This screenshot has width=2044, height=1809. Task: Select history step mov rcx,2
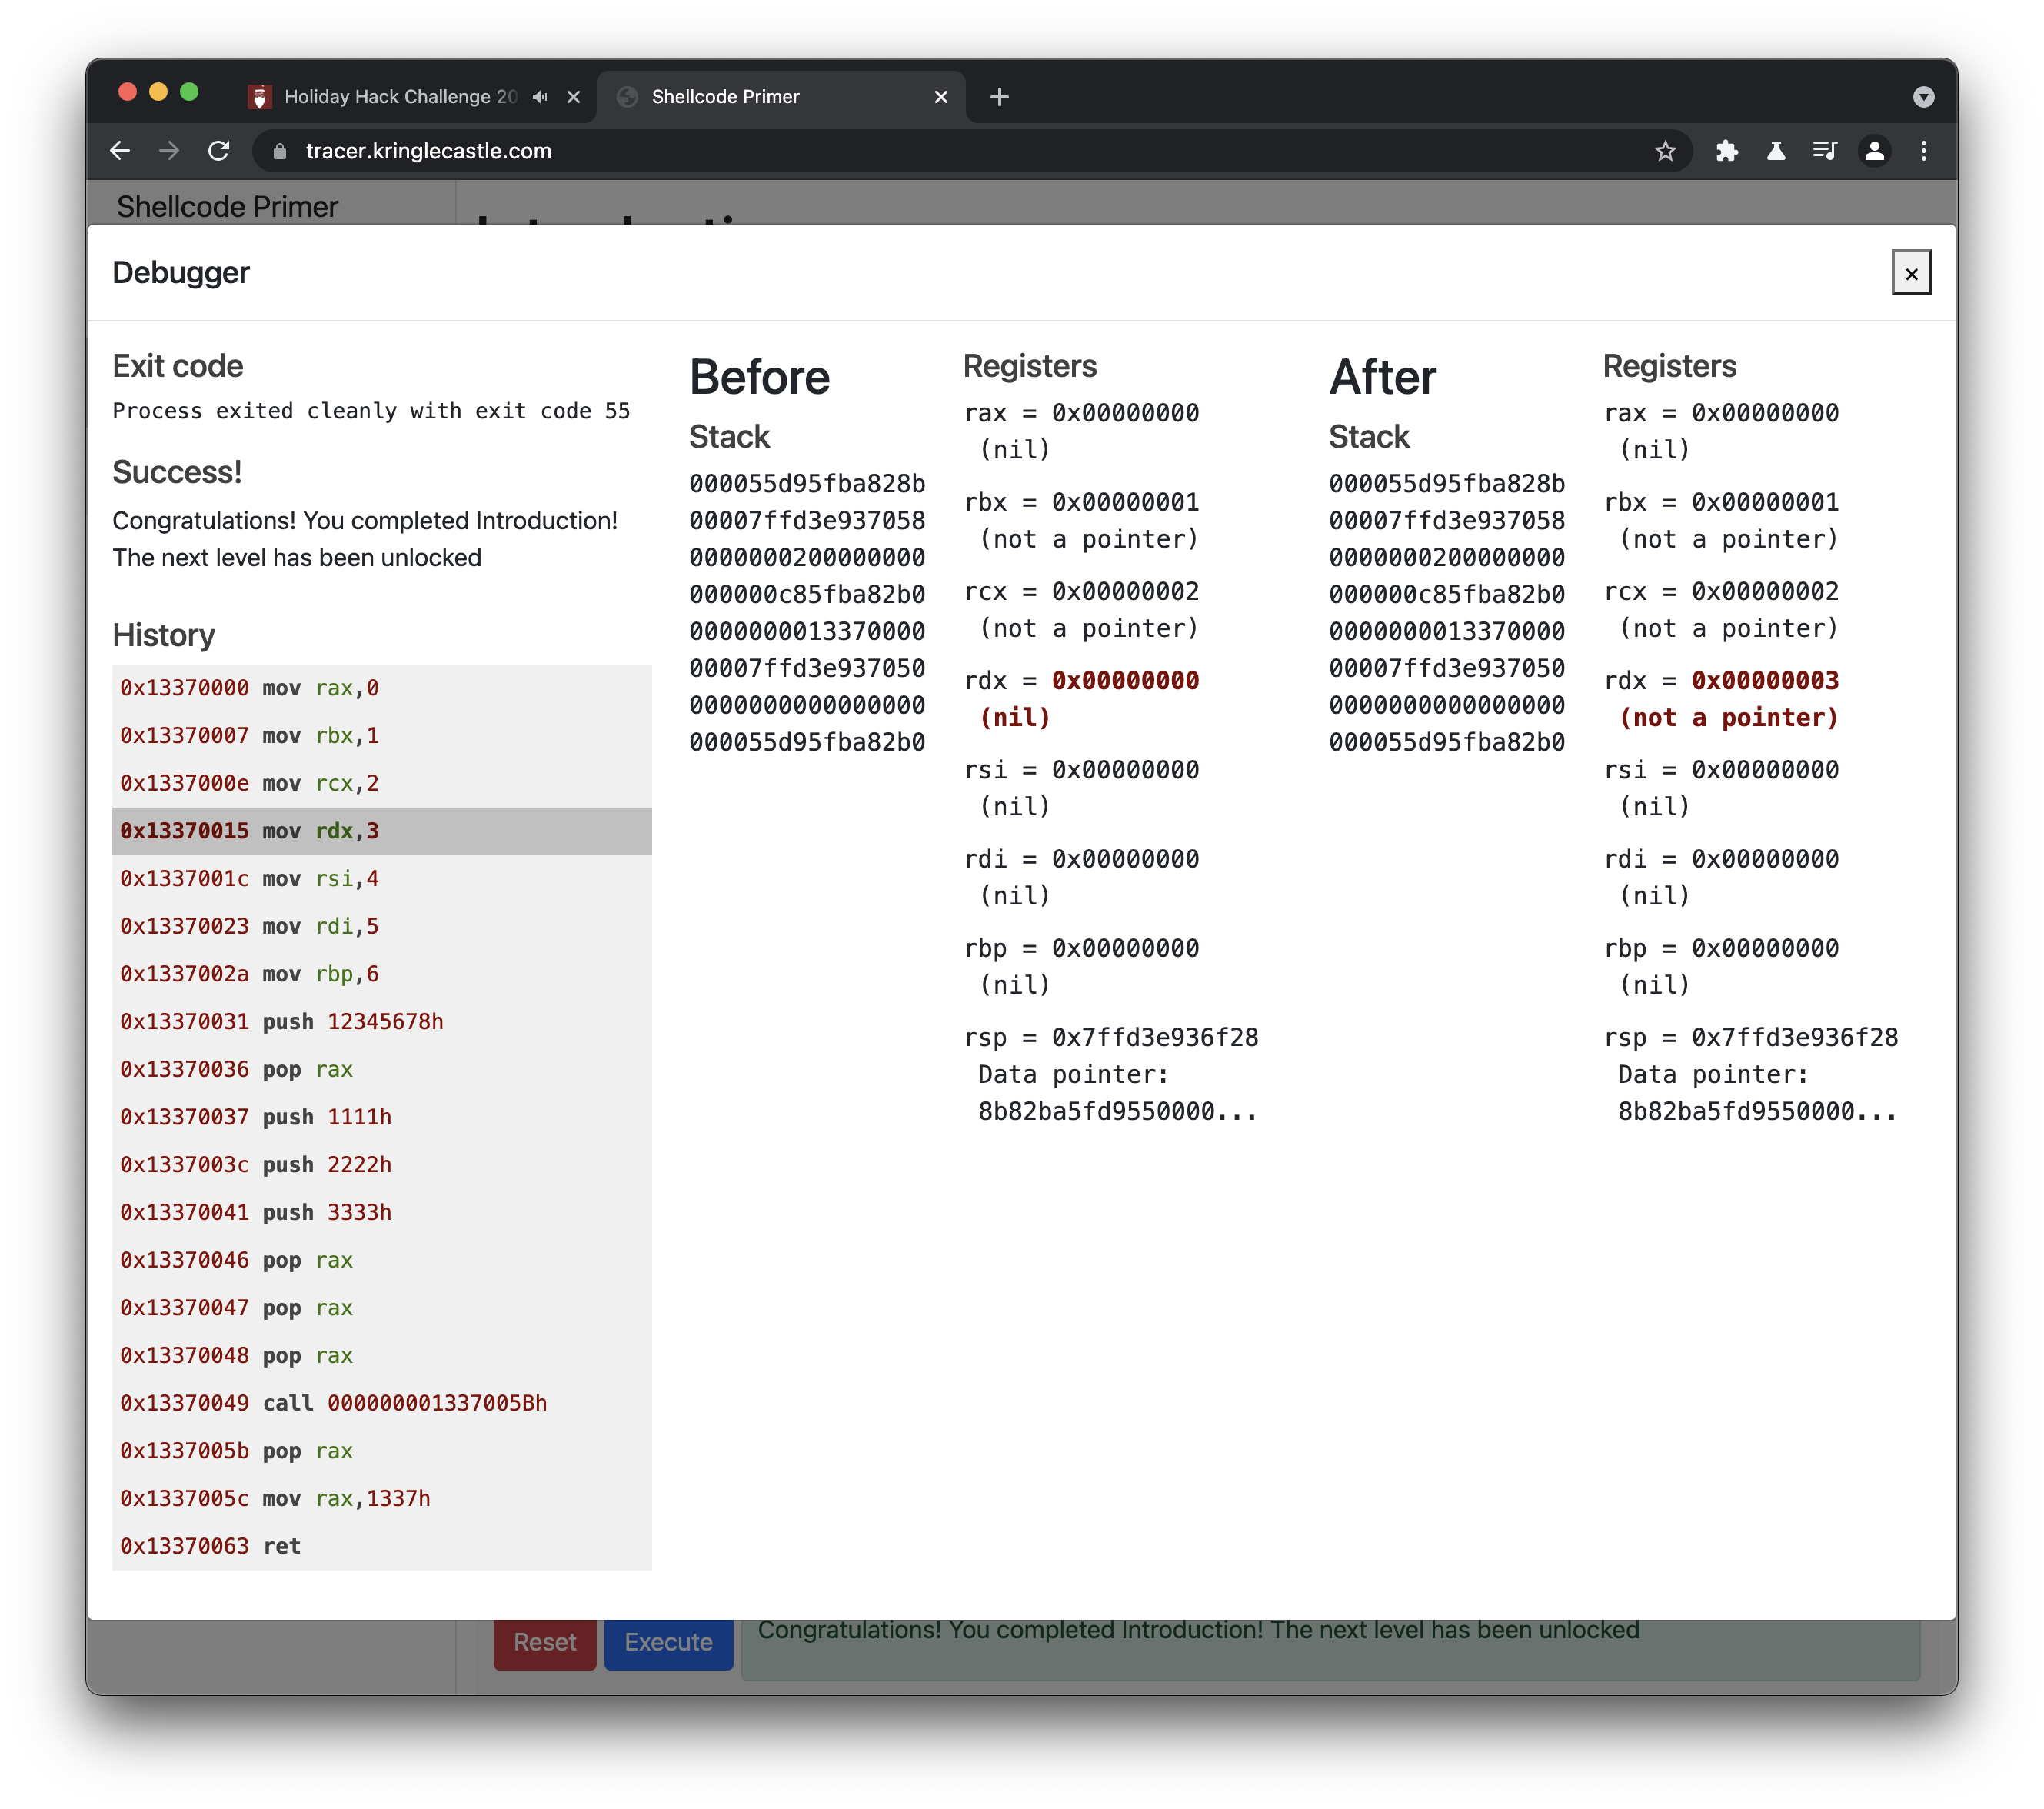(382, 784)
